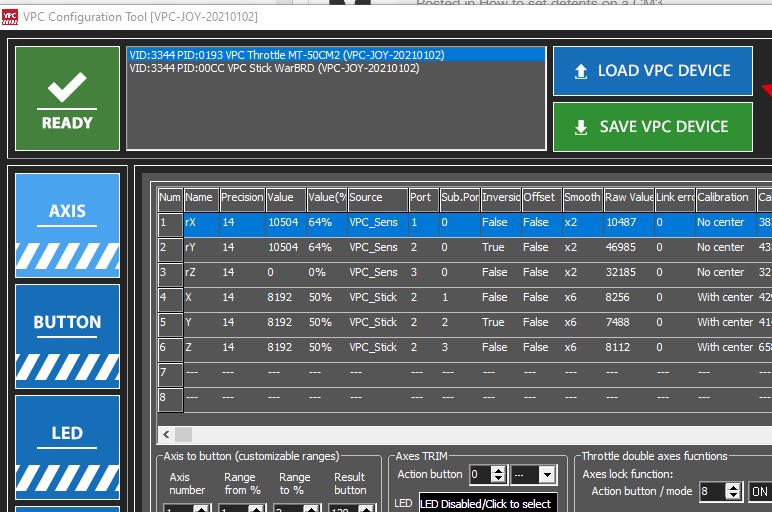Click the green READY status button
This screenshot has height=512, width=772.
tap(67, 98)
